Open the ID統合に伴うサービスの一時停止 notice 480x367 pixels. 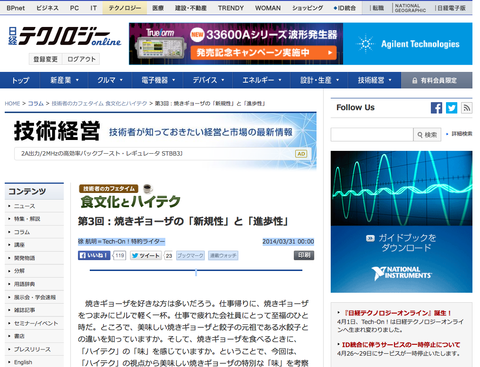tap(401, 345)
